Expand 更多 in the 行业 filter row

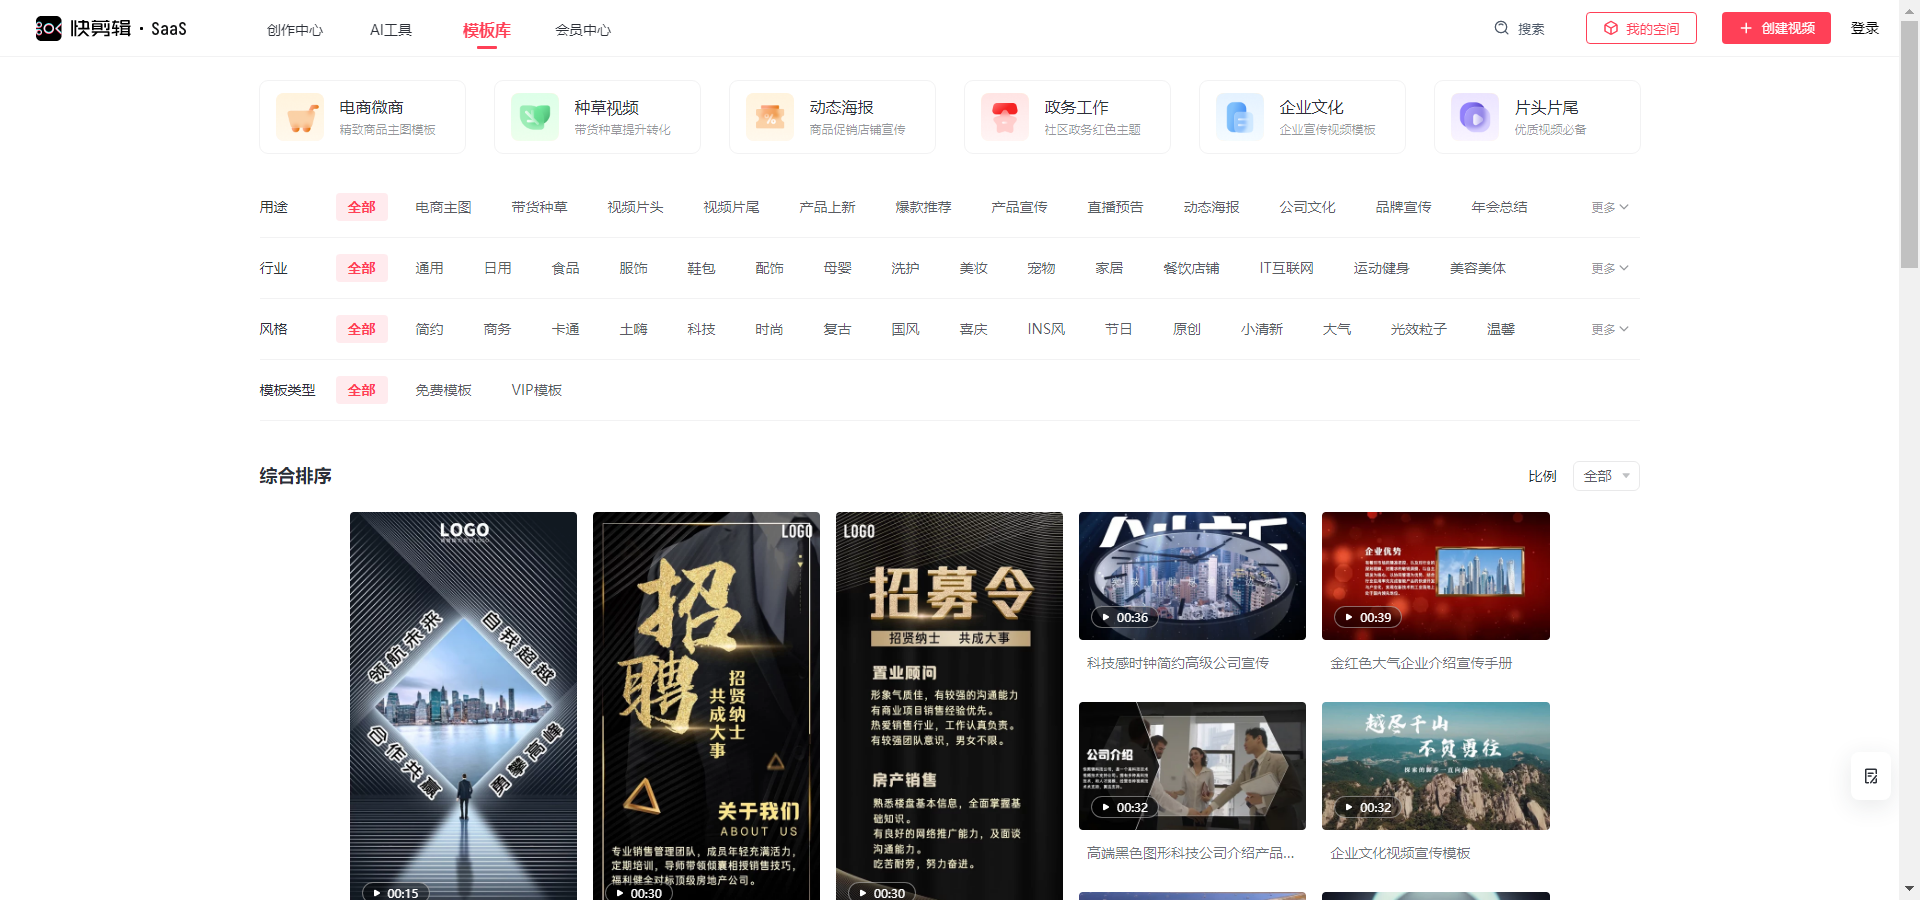pyautogui.click(x=1610, y=268)
